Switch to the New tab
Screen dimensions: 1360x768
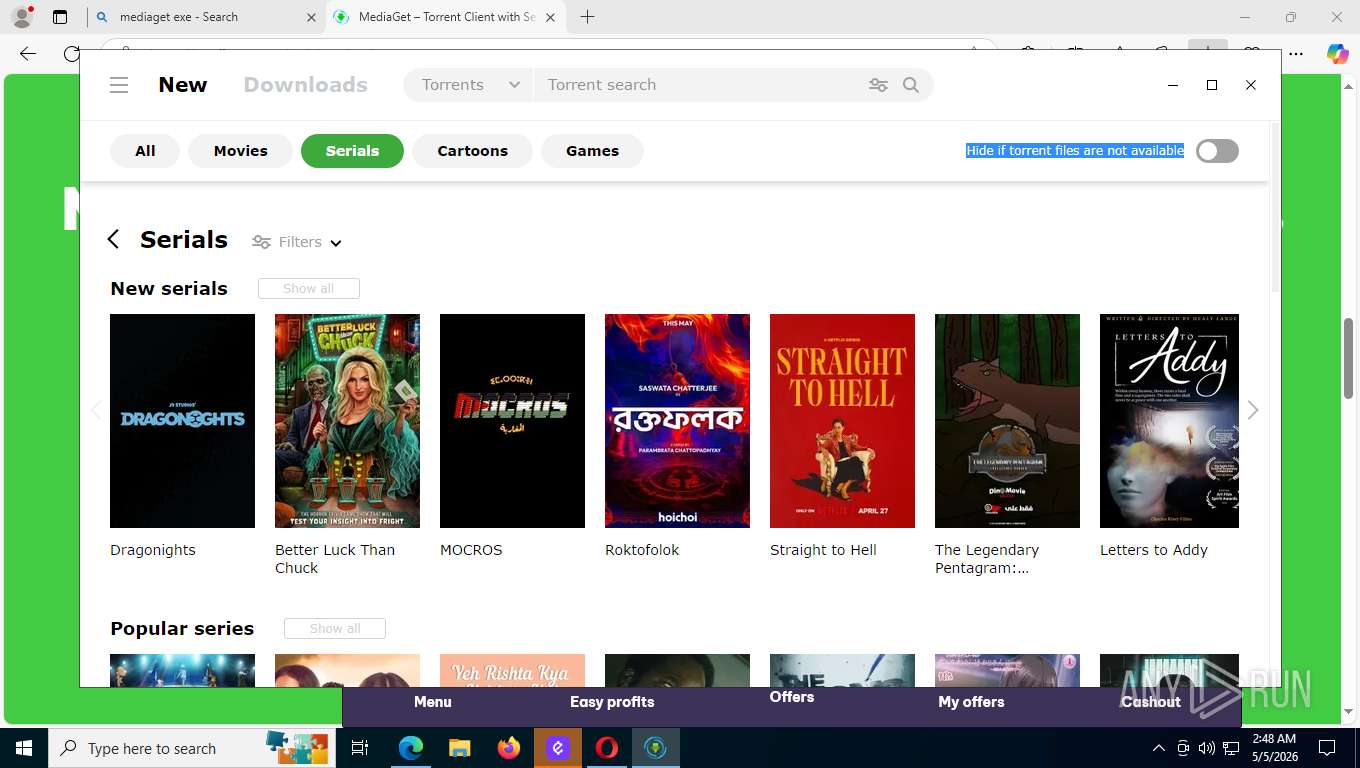tap(183, 85)
